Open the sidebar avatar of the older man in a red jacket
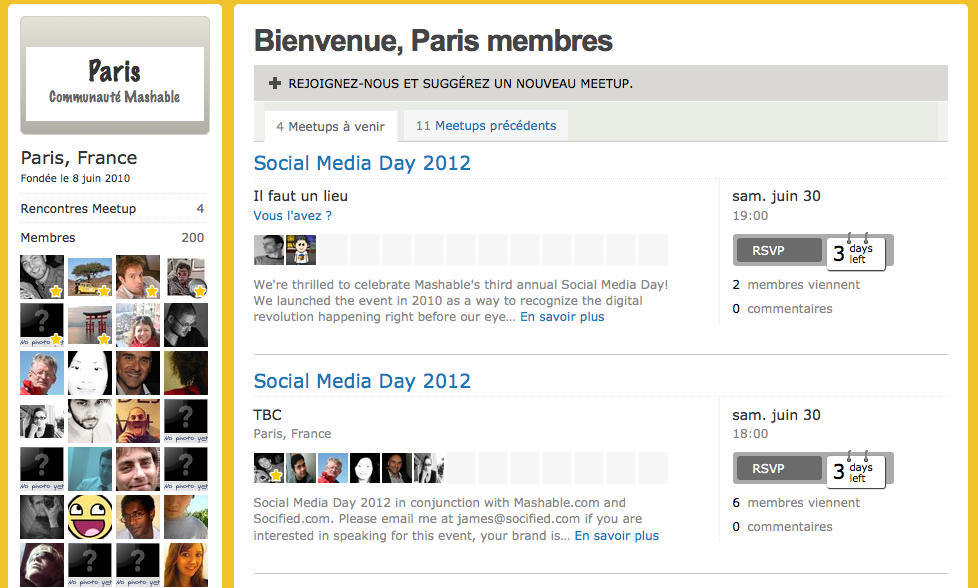This screenshot has width=978, height=588. (x=42, y=373)
